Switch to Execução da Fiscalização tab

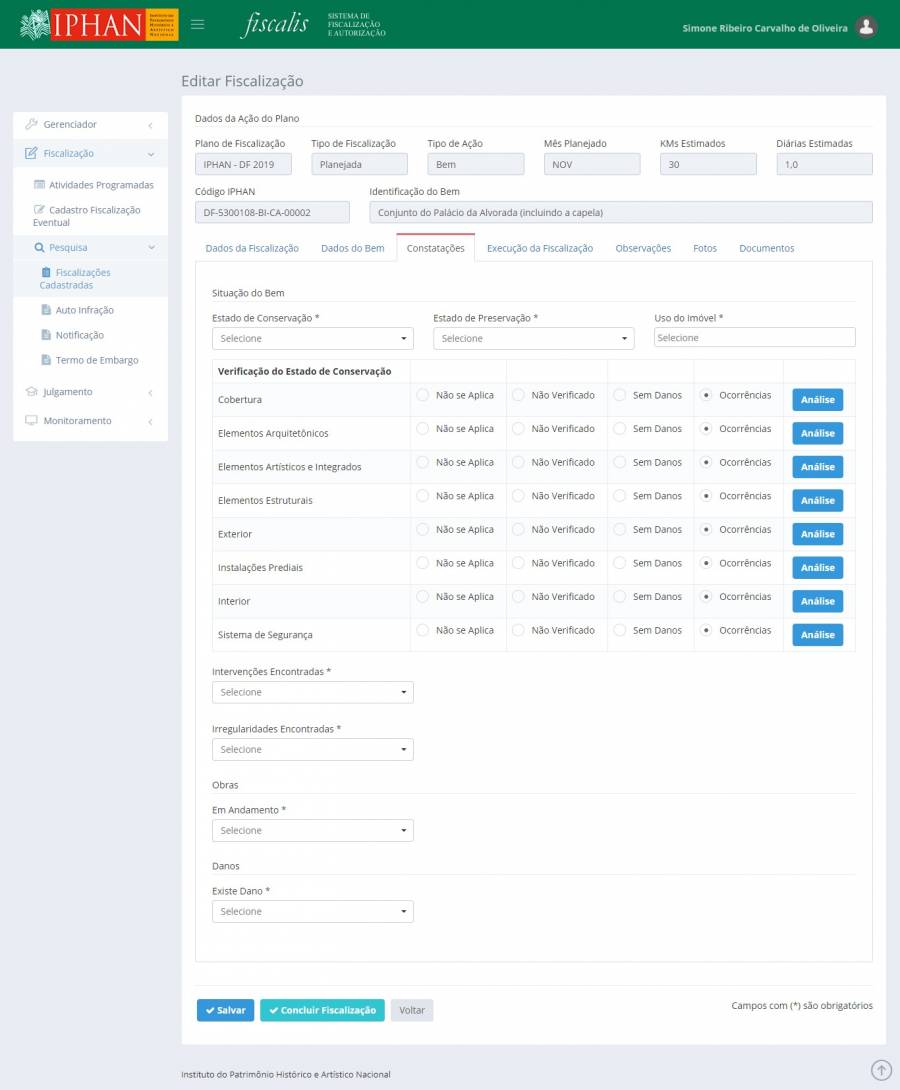[x=539, y=248]
